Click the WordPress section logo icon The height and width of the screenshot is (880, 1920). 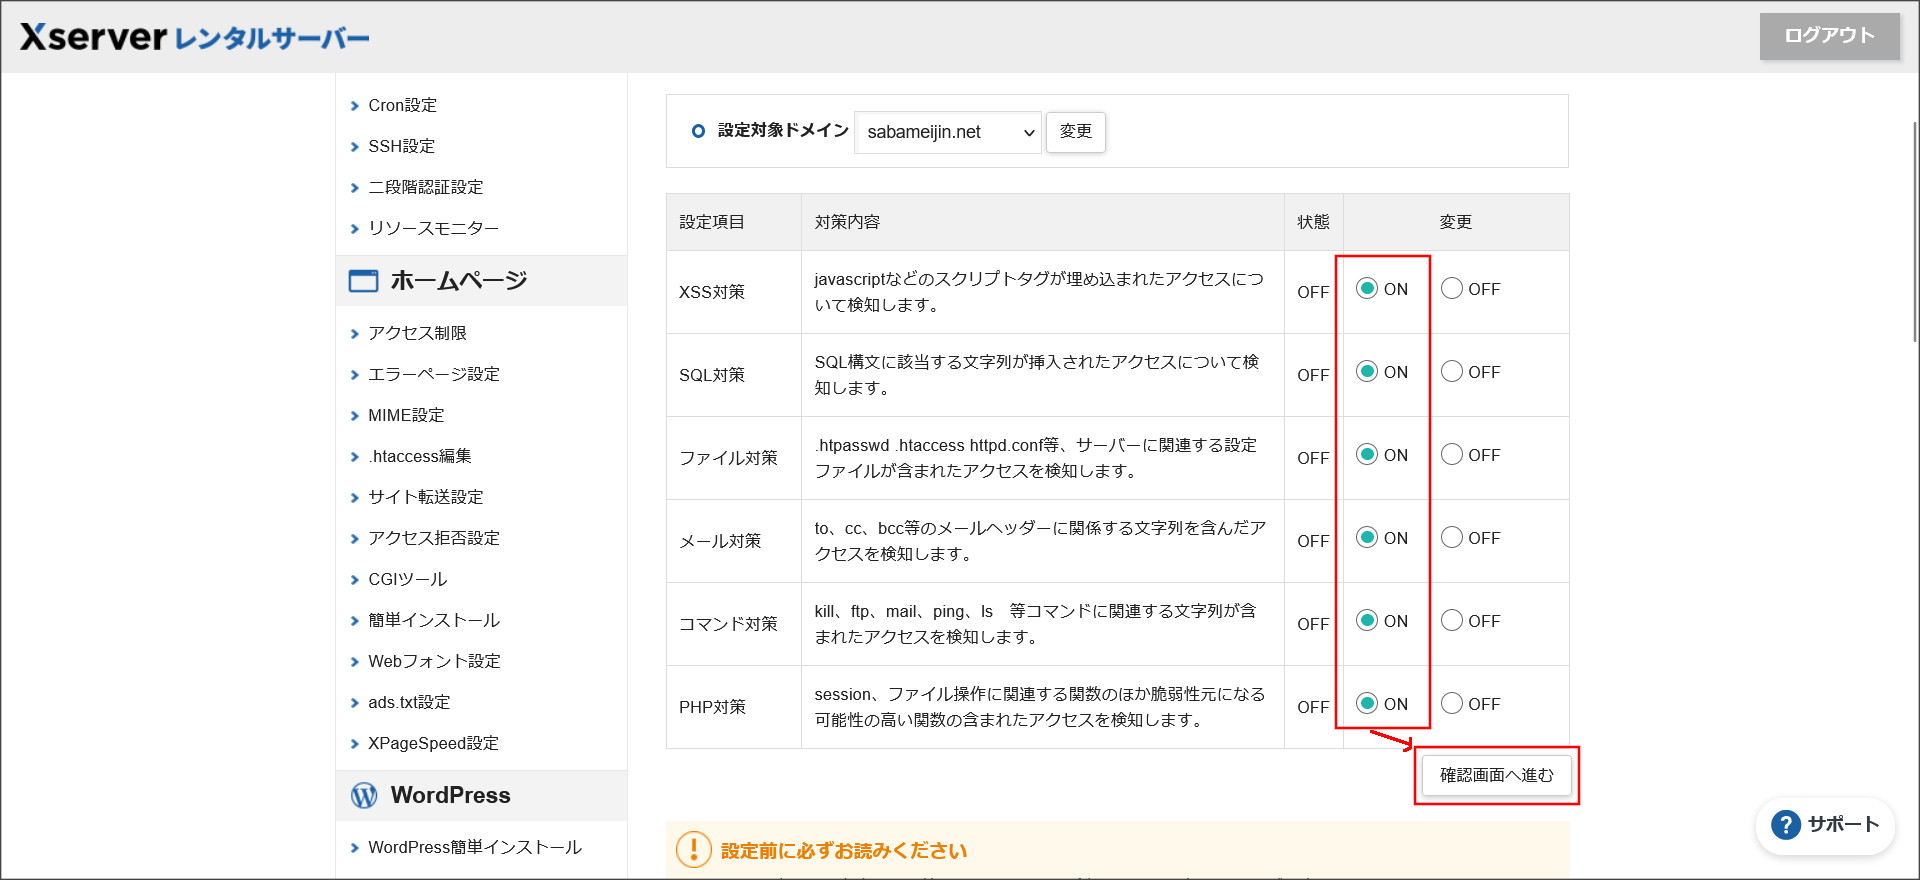click(364, 795)
